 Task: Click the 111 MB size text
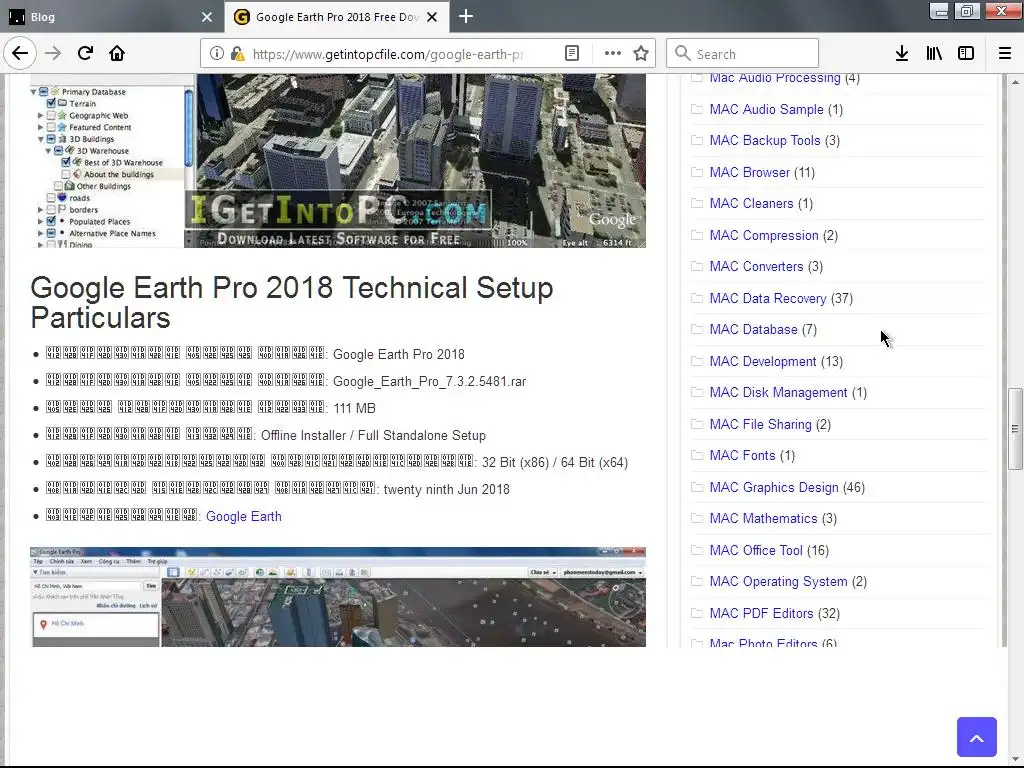coord(355,408)
